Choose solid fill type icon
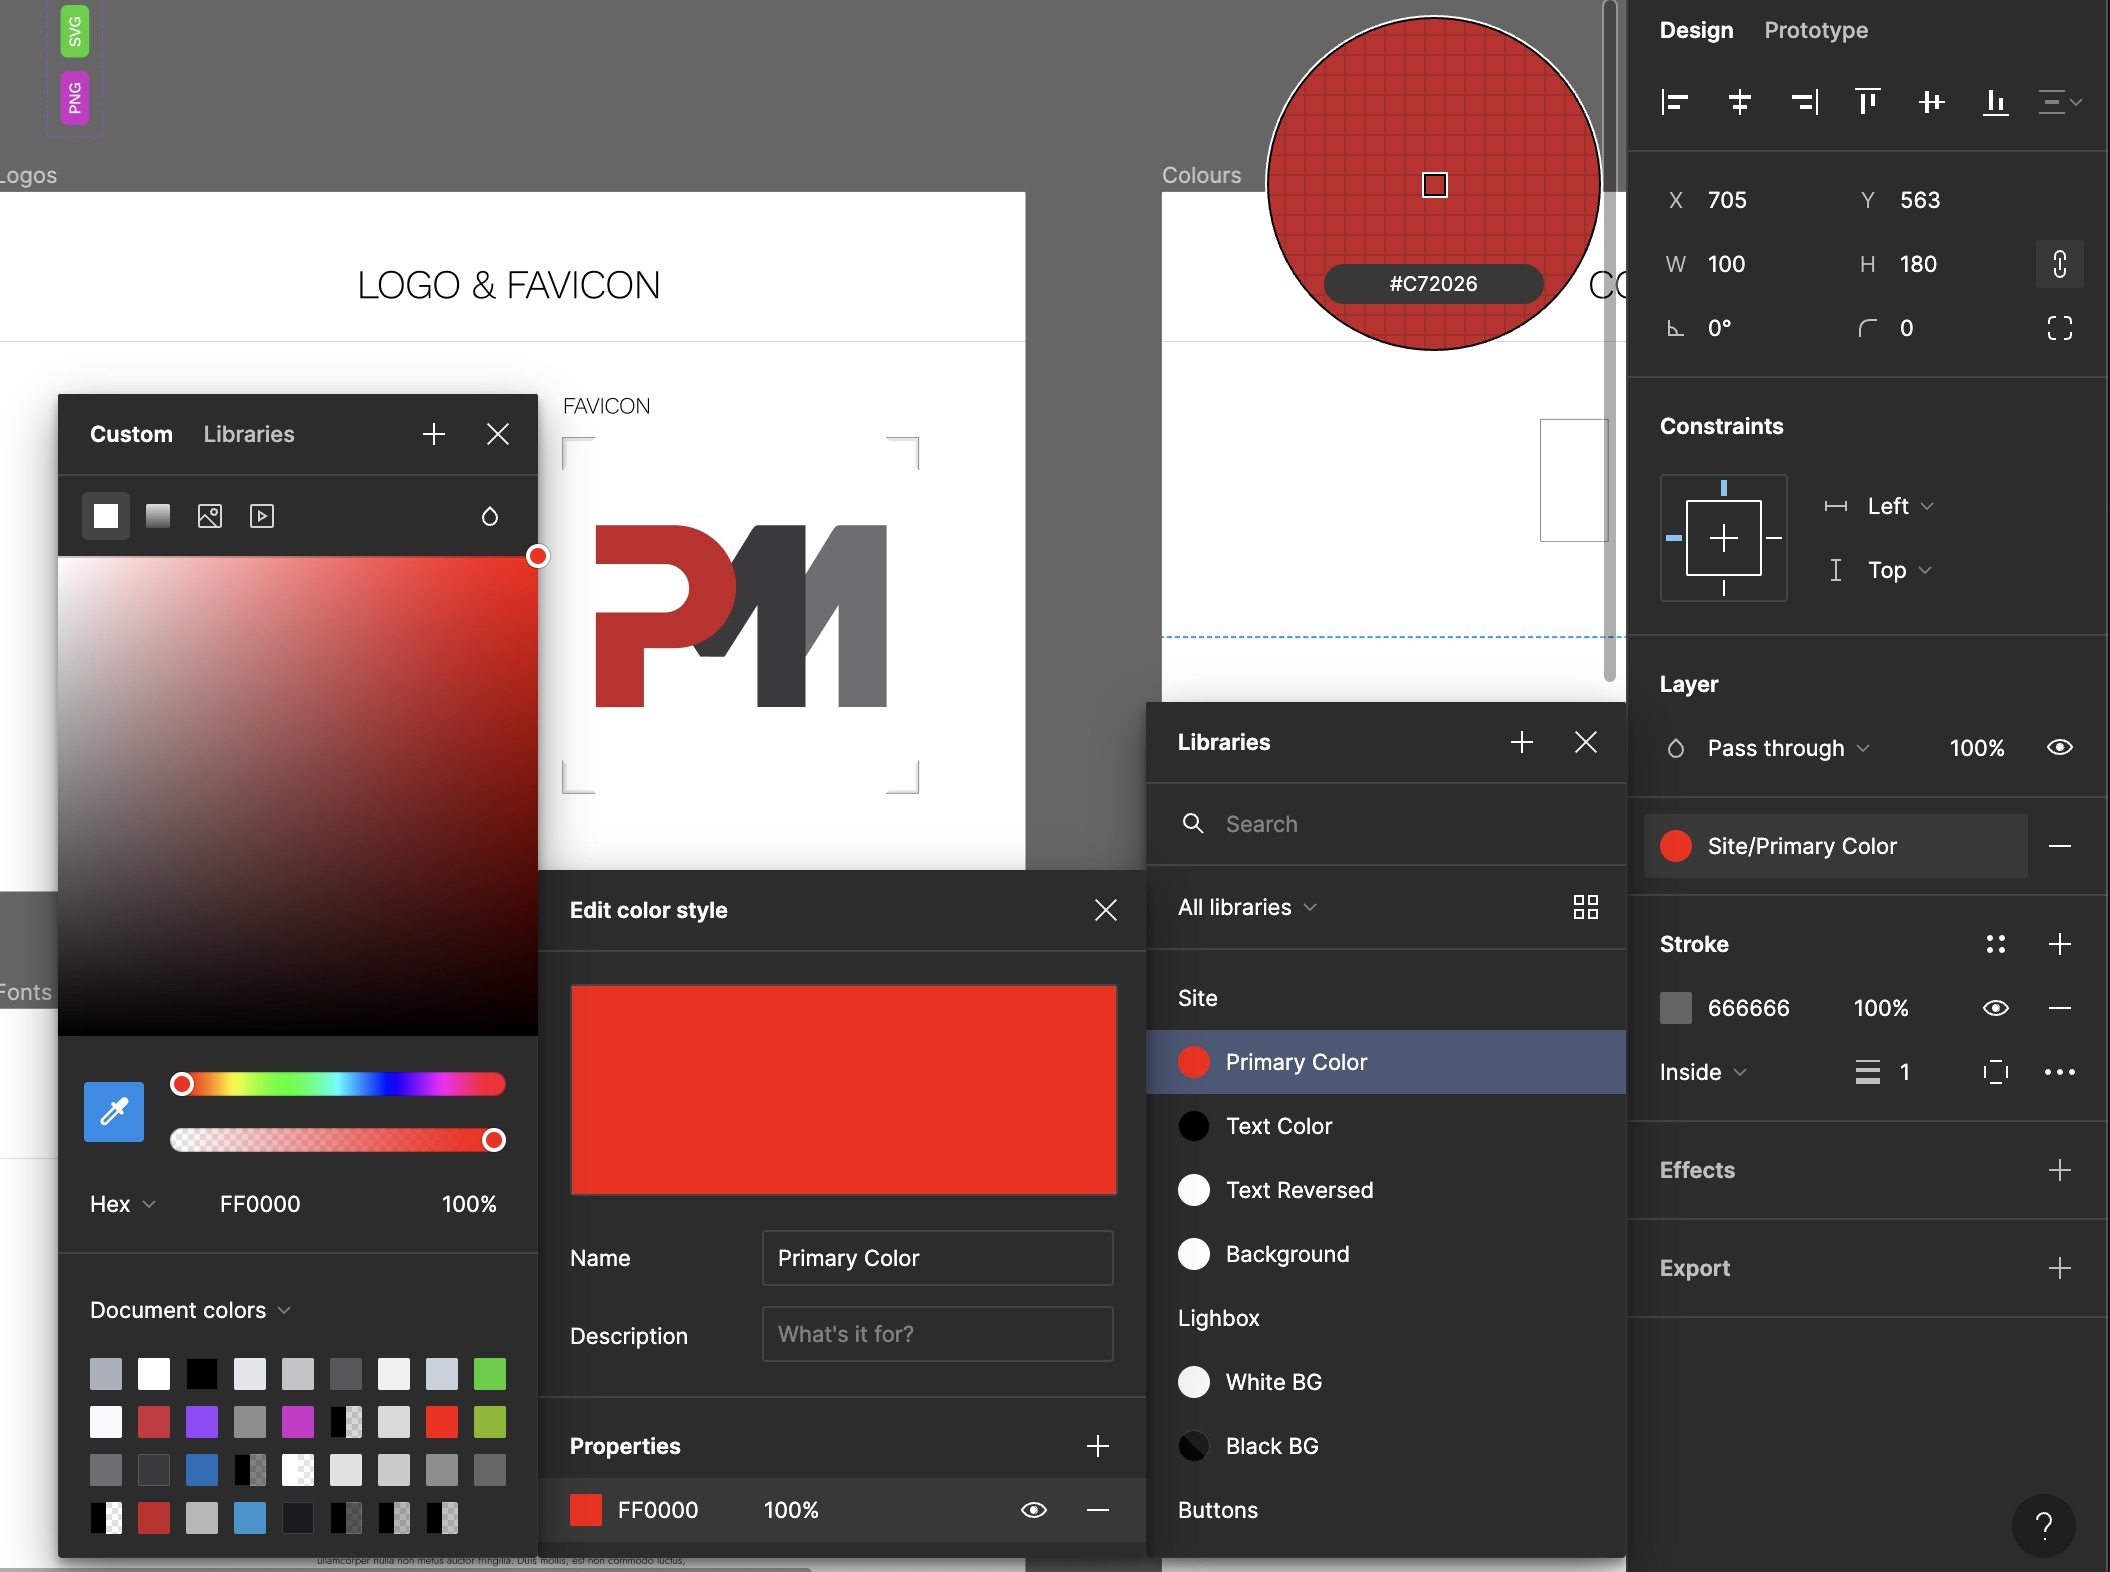Image resolution: width=2110 pixels, height=1572 pixels. pyautogui.click(x=106, y=516)
